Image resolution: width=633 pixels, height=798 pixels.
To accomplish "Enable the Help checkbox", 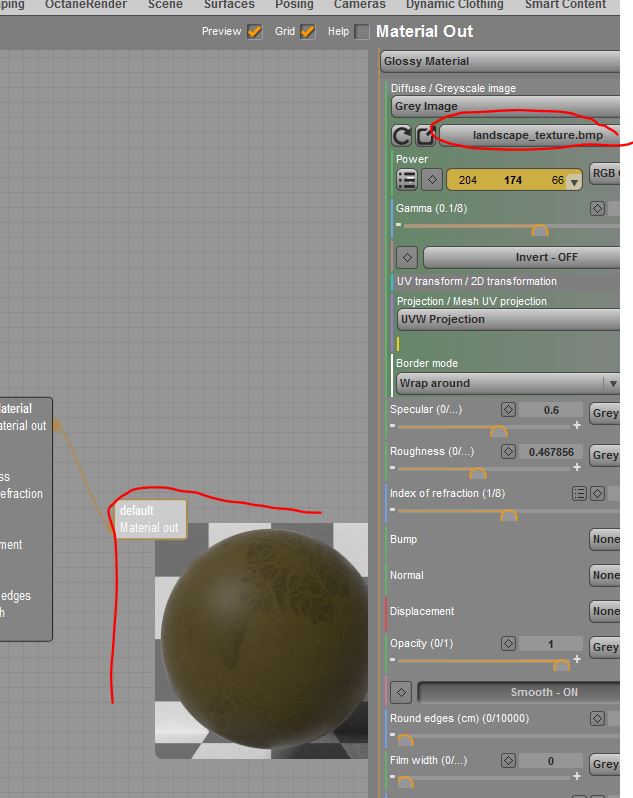I will tap(361, 32).
